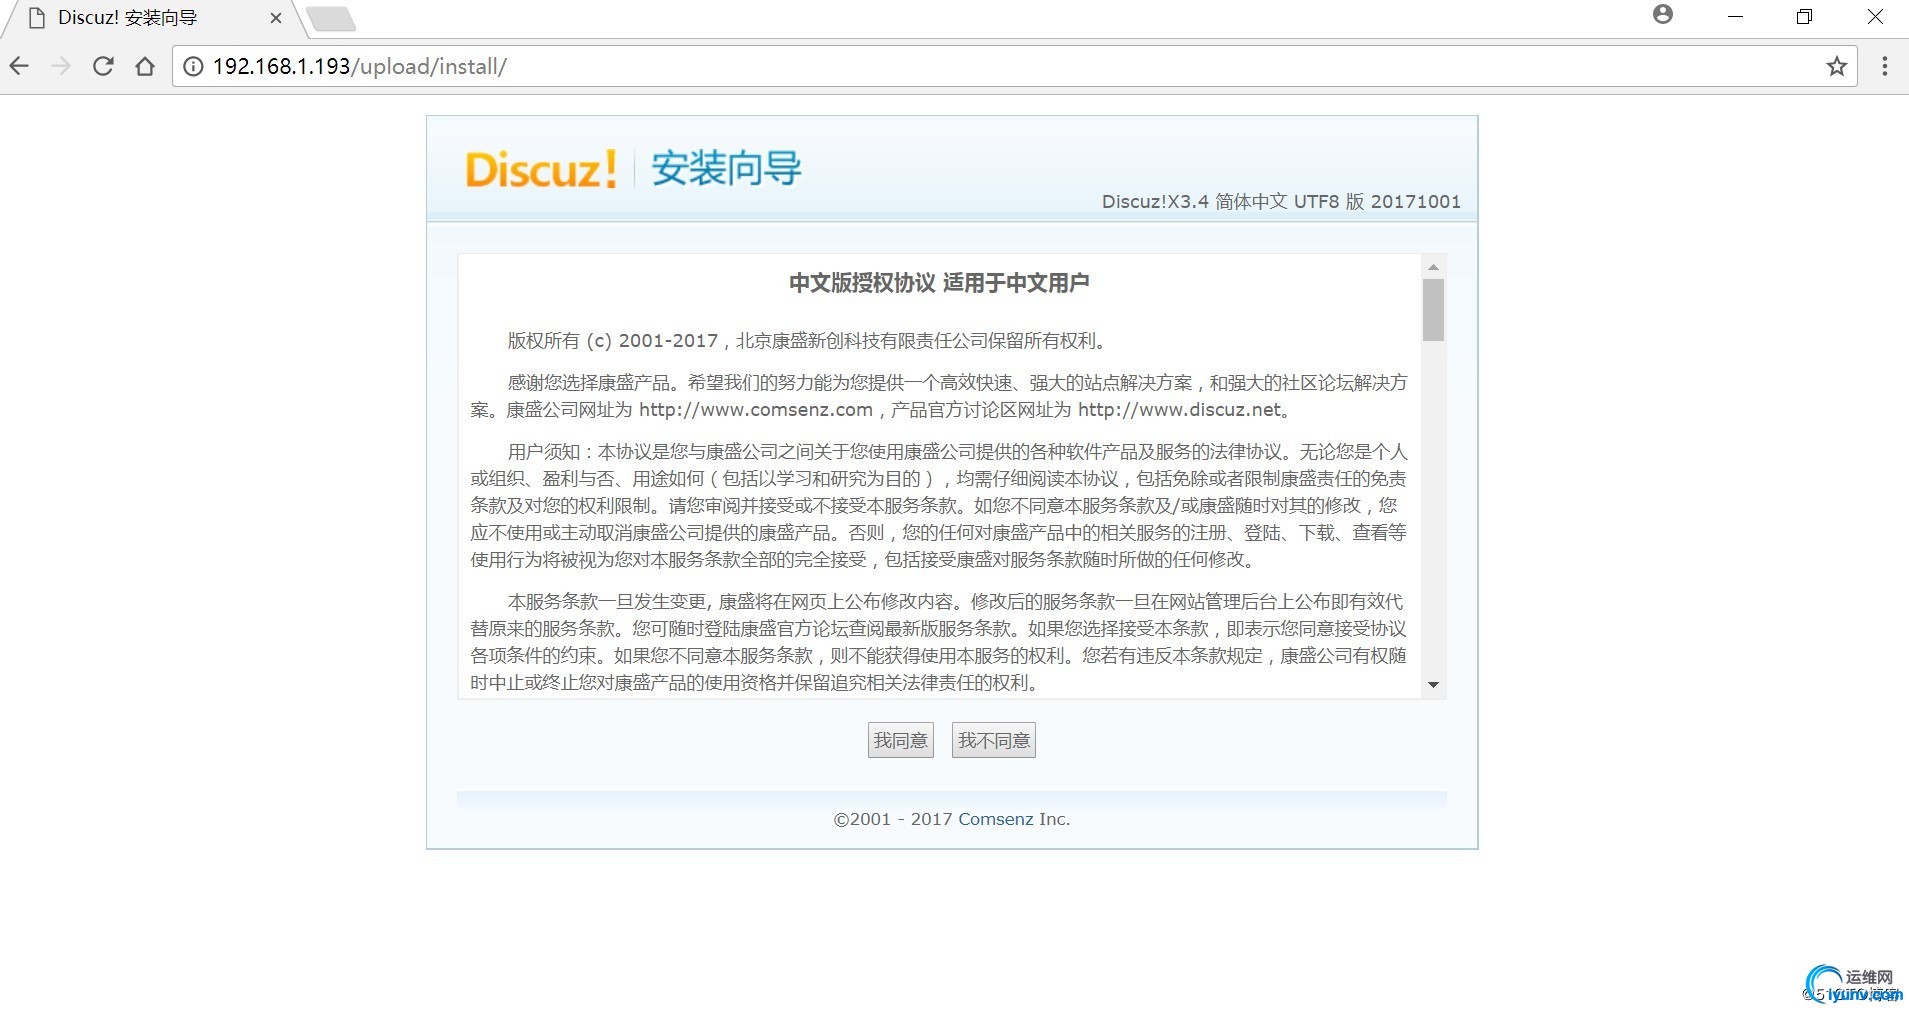
Task: Reload the install page
Action: pyautogui.click(x=103, y=66)
